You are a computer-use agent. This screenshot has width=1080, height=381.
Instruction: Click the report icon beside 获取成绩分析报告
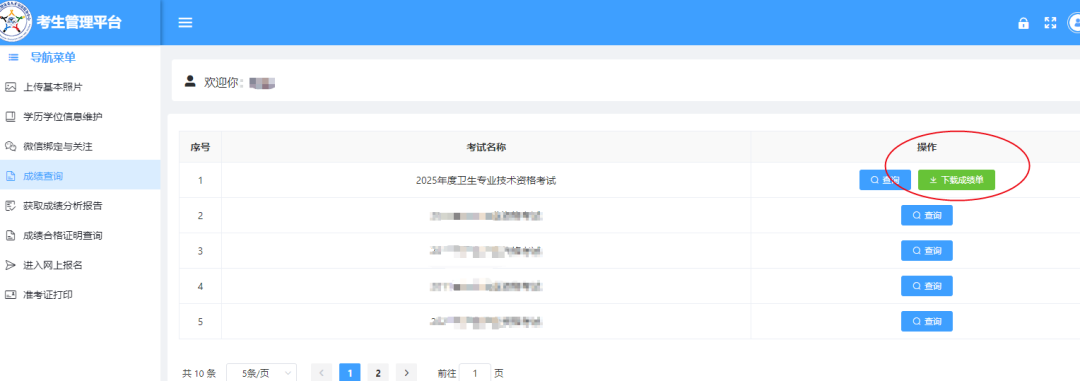10,205
